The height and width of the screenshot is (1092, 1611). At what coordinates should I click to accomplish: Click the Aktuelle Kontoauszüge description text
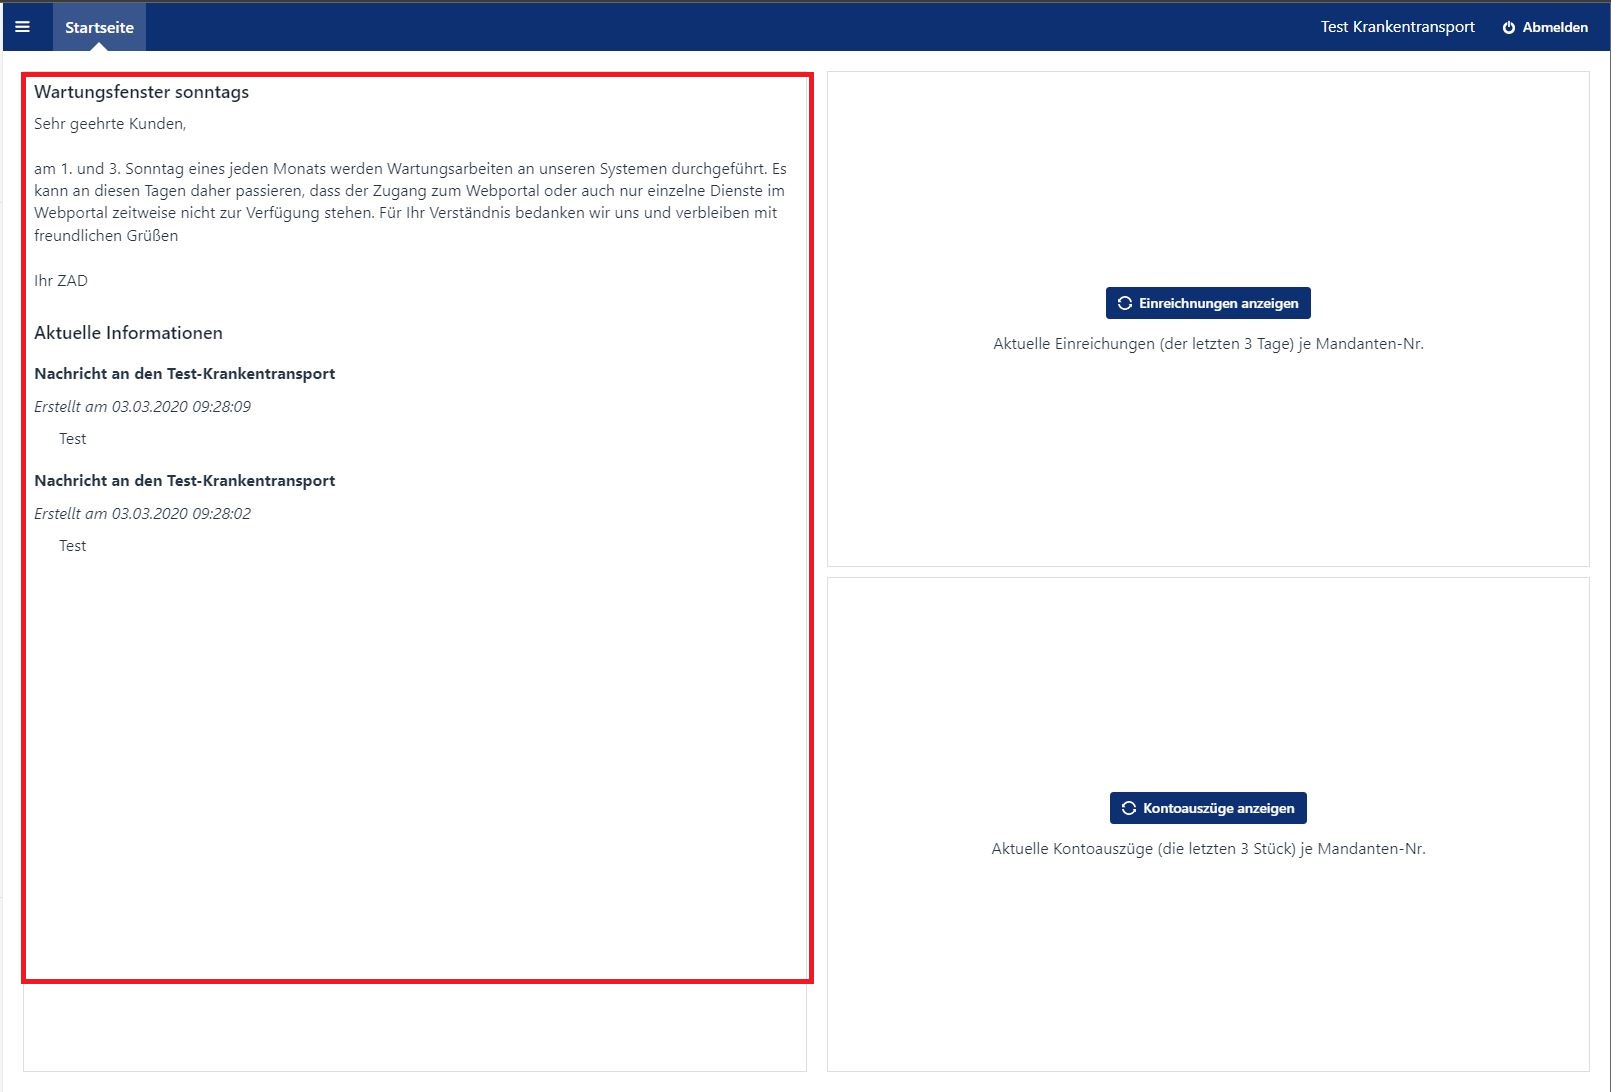click(1208, 849)
